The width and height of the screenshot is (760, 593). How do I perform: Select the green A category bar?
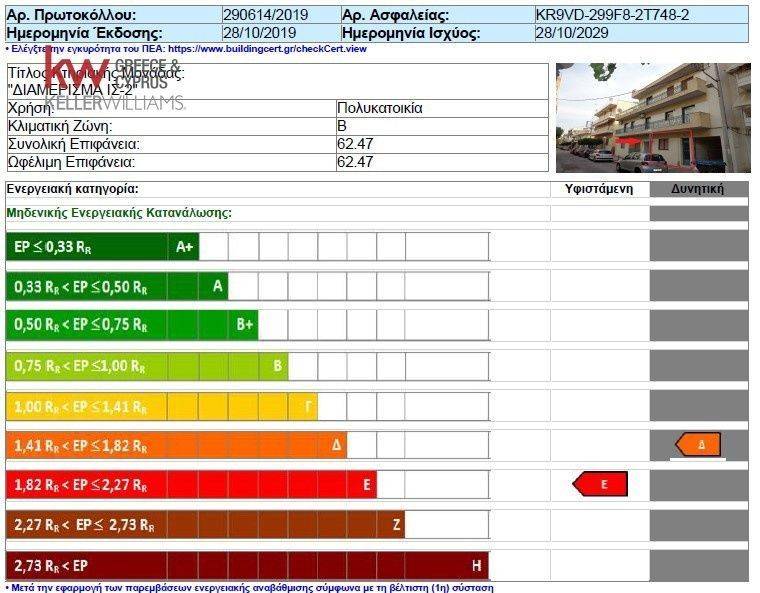coord(117,287)
